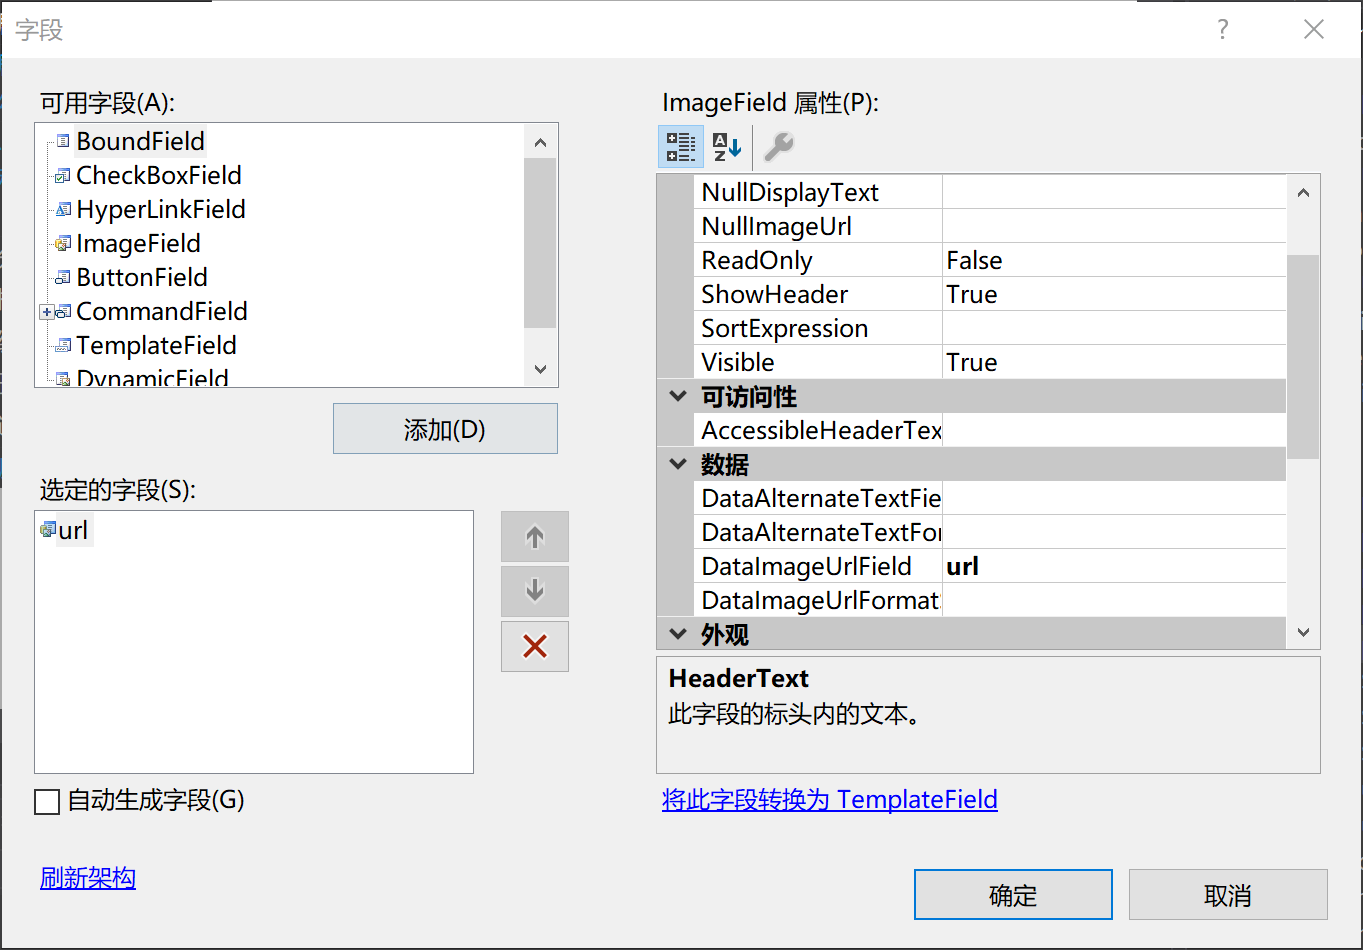The image size is (1363, 950).
Task: Click the 取消 button
Action: (x=1228, y=895)
